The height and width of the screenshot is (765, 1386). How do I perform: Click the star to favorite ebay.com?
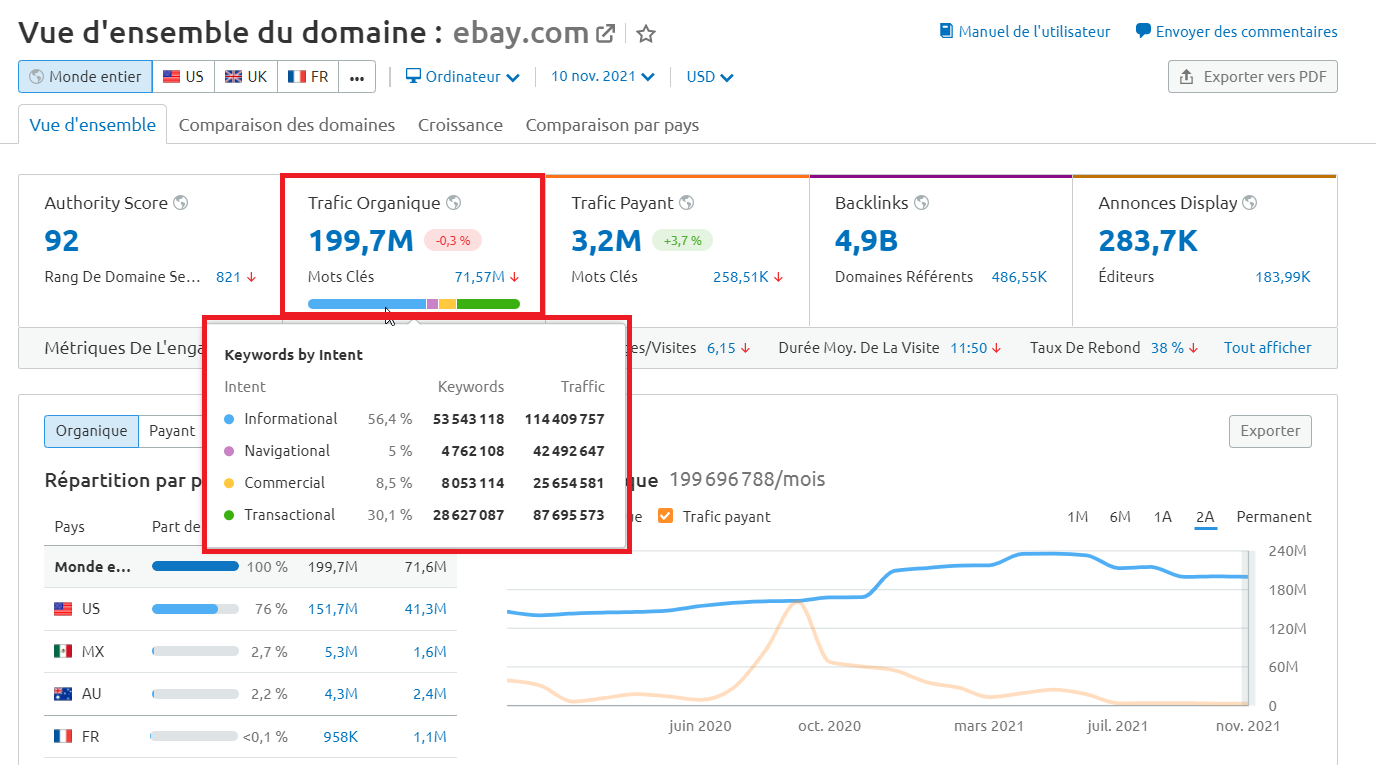[645, 33]
